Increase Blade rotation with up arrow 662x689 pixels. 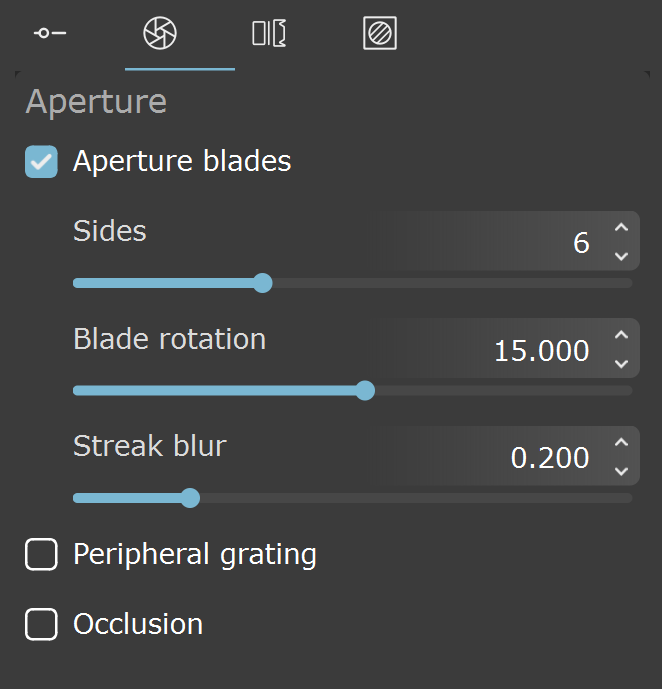point(621,335)
